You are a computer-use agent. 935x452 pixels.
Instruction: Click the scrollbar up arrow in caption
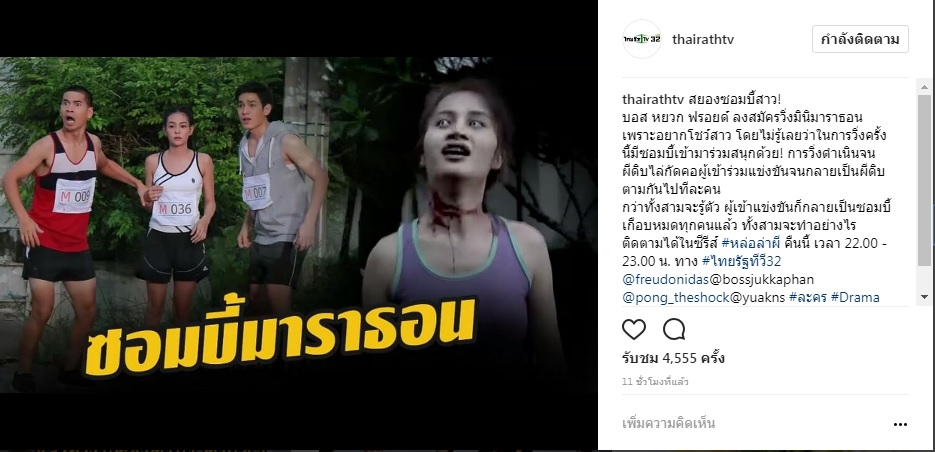(x=924, y=88)
